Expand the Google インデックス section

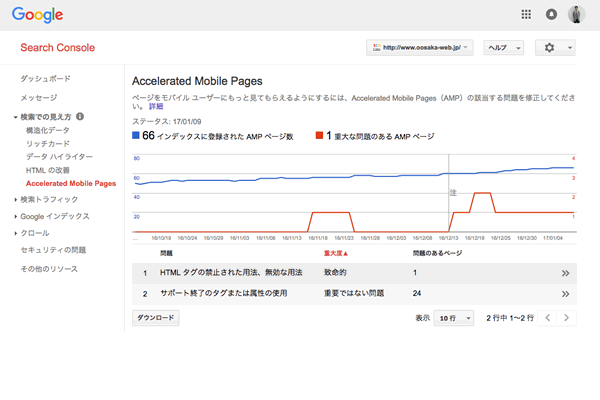(x=15, y=217)
